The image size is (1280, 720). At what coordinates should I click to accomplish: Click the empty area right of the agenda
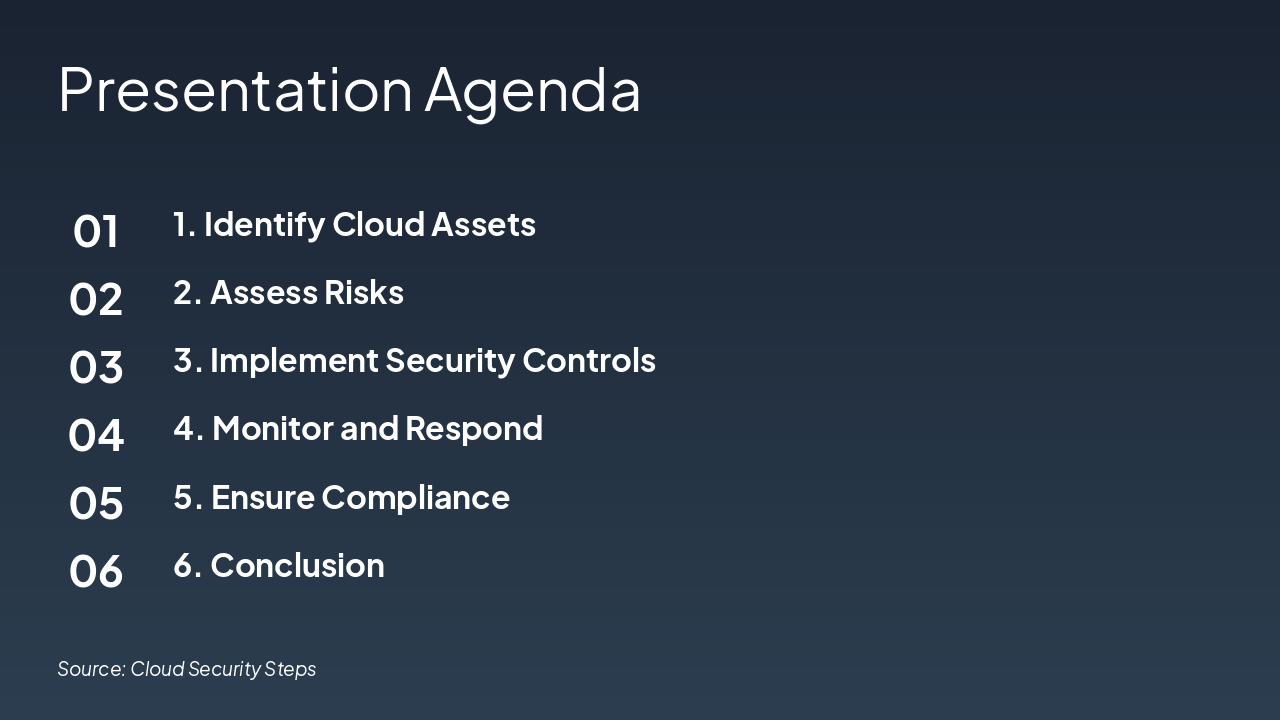click(x=950, y=400)
